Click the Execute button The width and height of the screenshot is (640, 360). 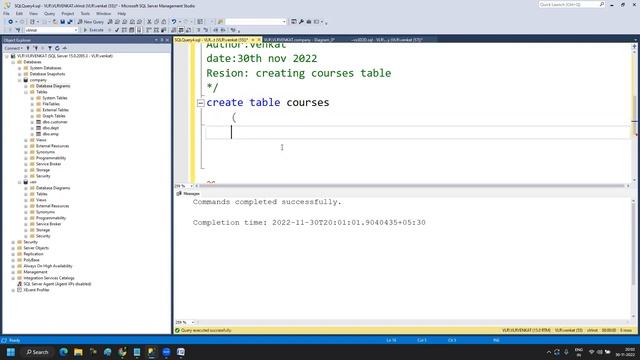tap(93, 30)
